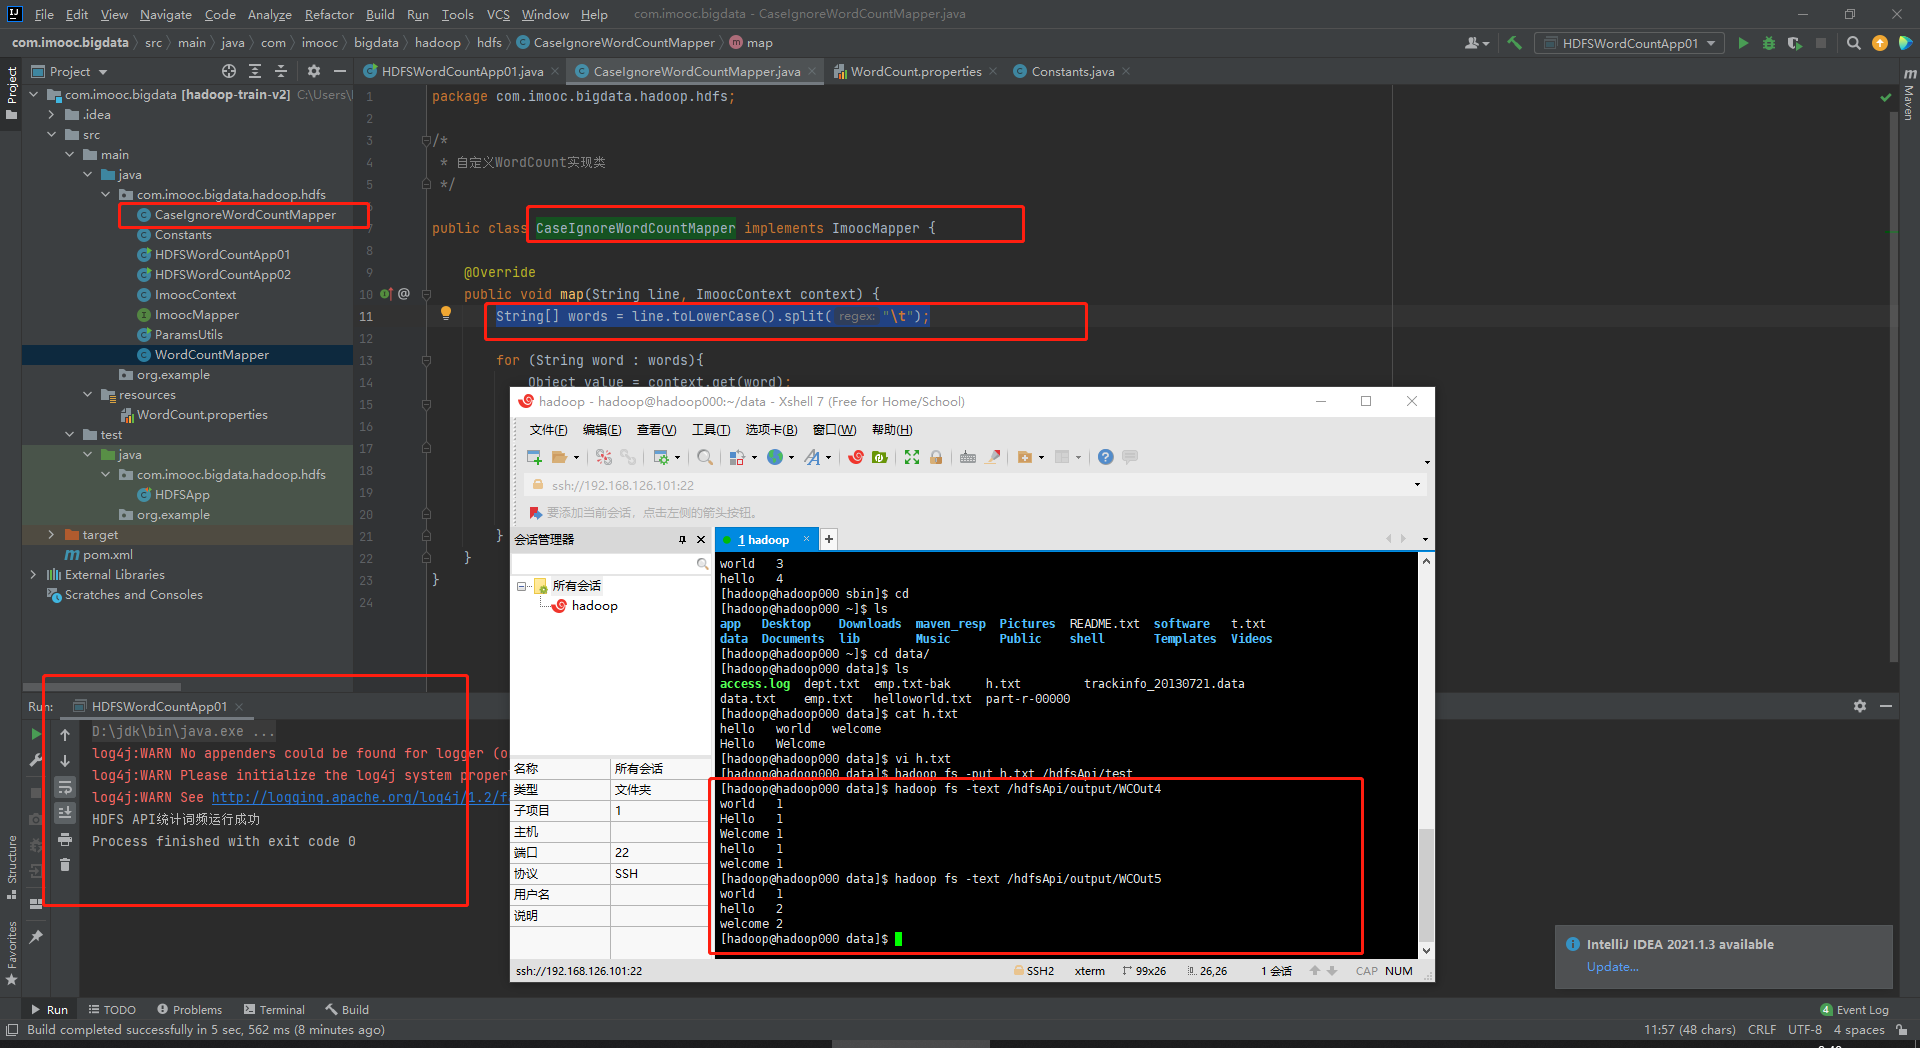Open the Maven side panel
The image size is (1920, 1048).
point(1908,96)
